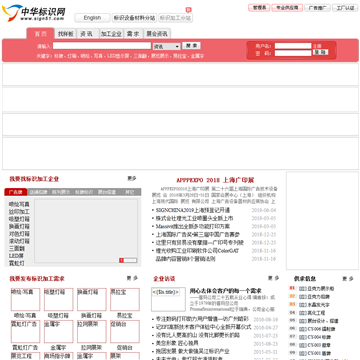Open supply item numbered 05
Screen dimensions: 360x360
pyautogui.click(x=319, y=321)
